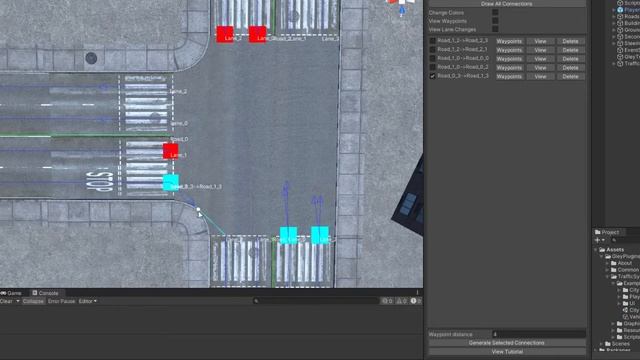Expand the About folder
The height and width of the screenshot is (360, 640).
607,263
